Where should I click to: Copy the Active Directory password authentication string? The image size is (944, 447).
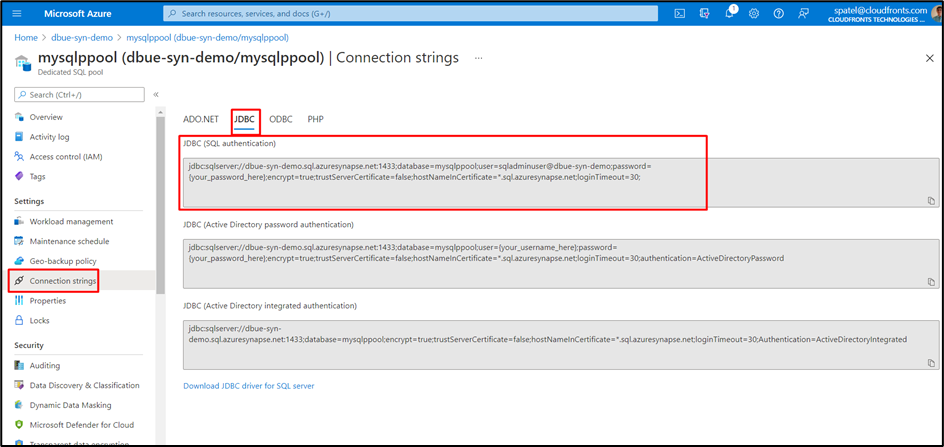(931, 281)
